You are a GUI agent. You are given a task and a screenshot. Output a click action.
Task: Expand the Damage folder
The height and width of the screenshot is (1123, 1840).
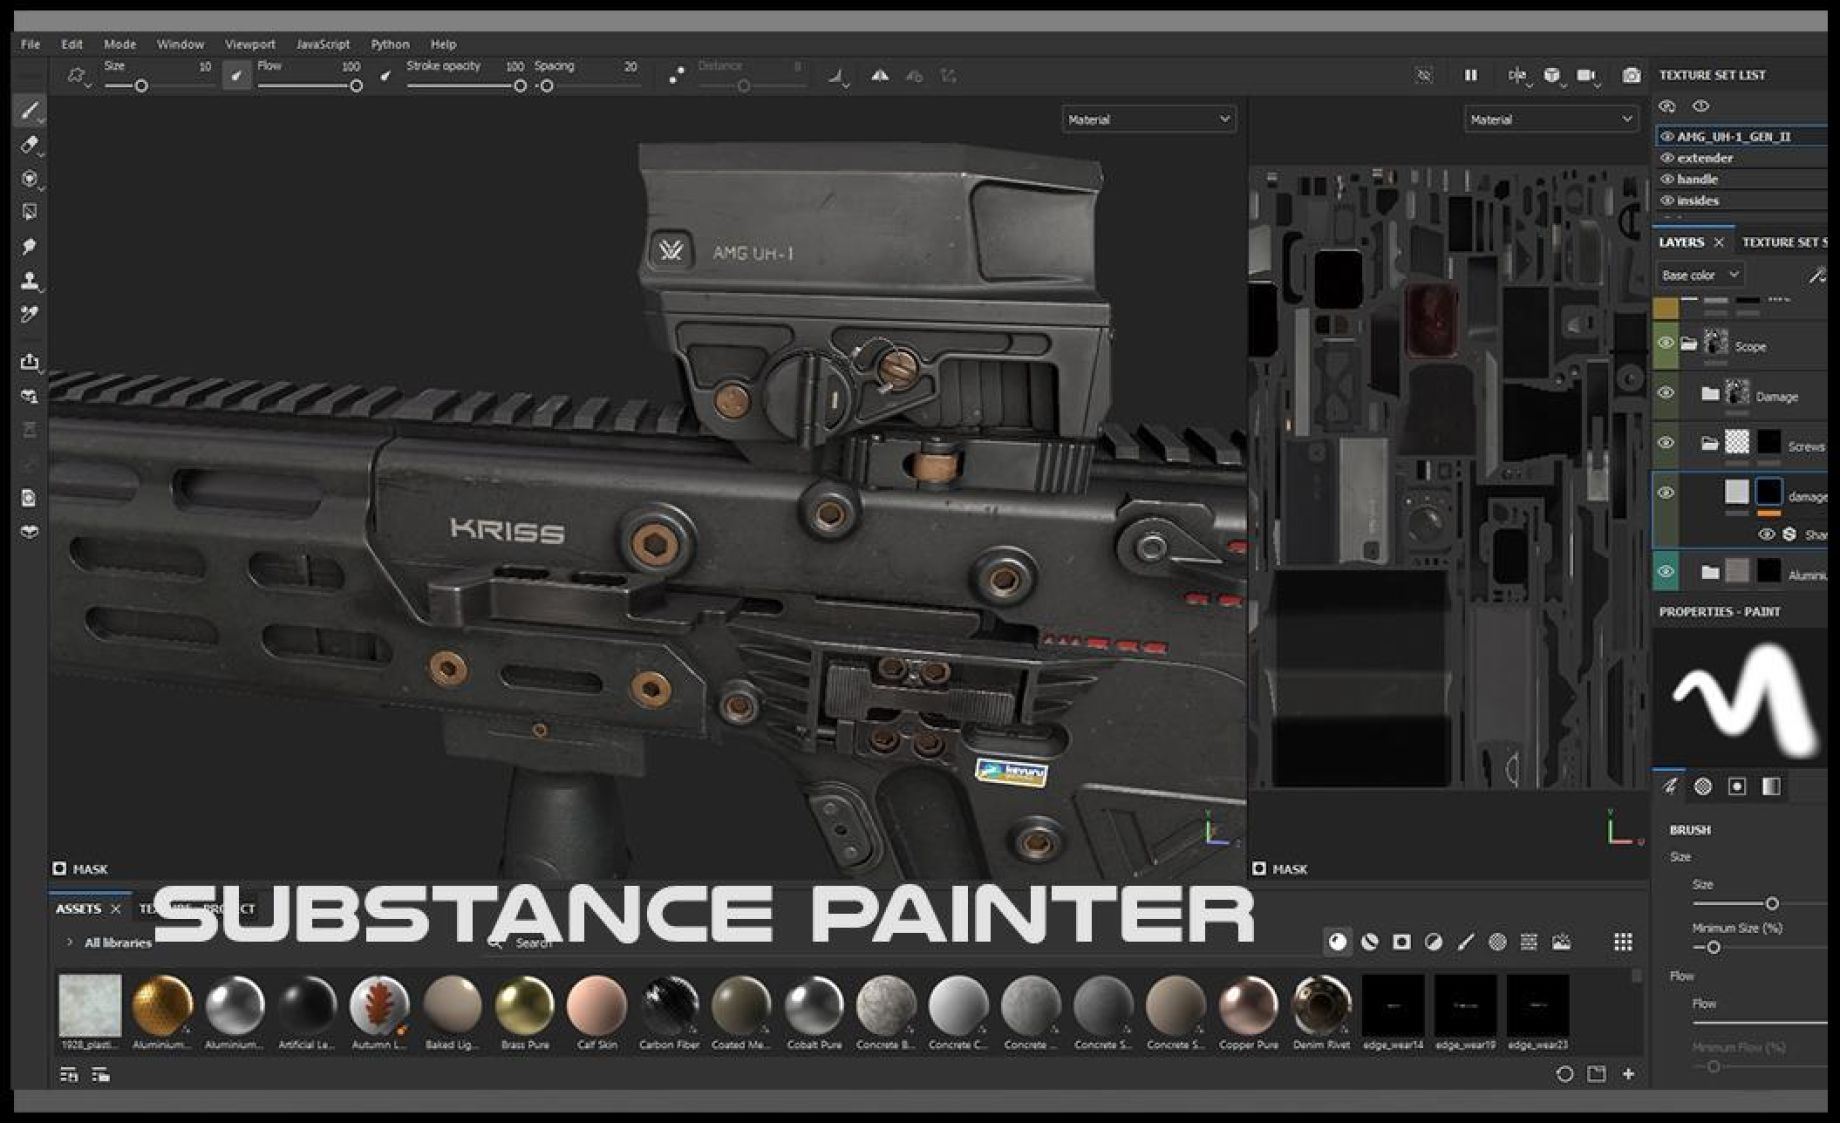point(1710,394)
